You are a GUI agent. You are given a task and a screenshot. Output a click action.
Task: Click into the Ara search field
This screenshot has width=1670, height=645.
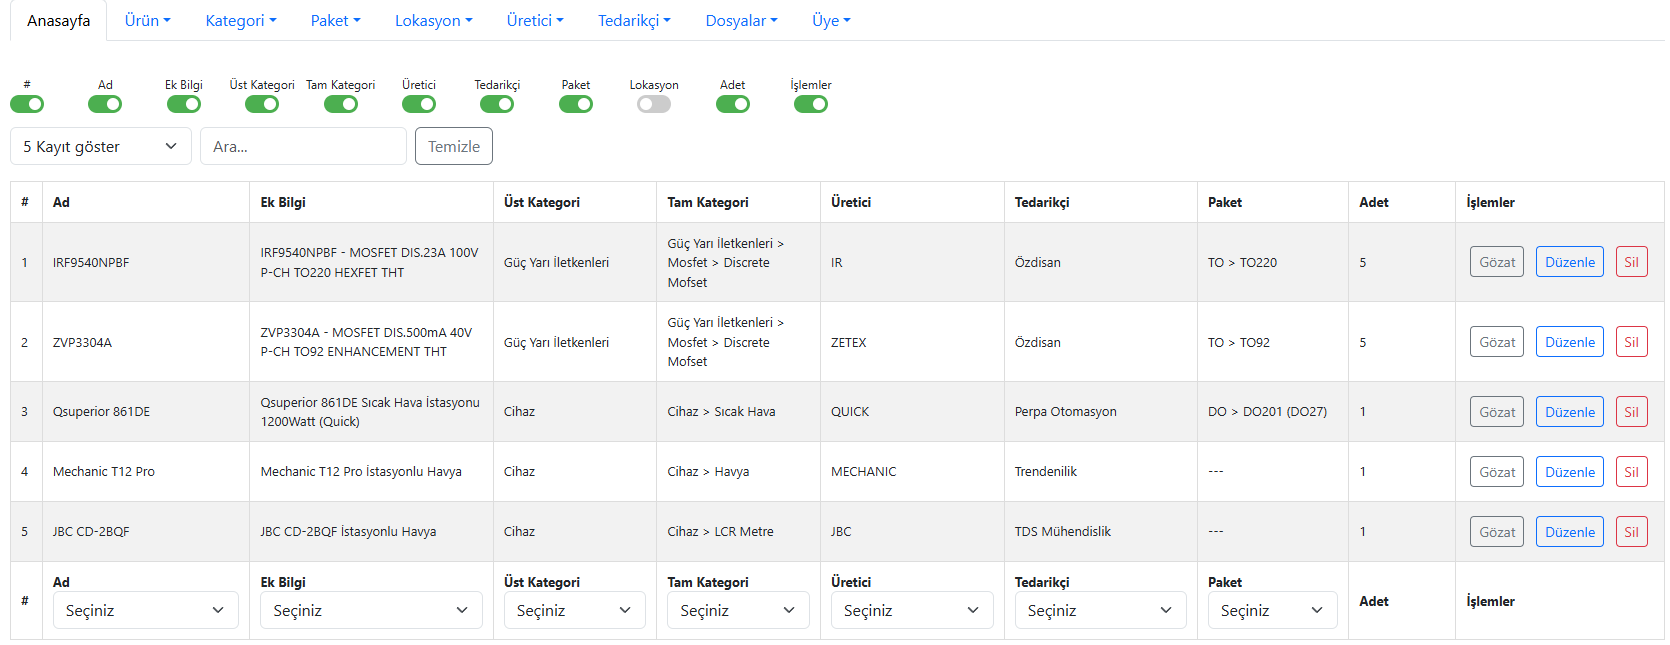303,146
